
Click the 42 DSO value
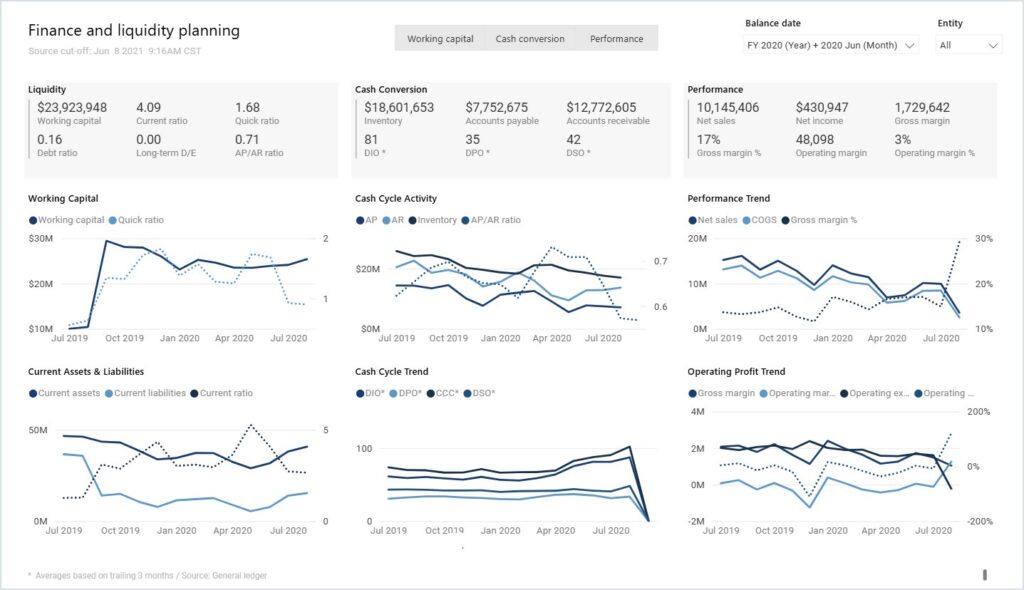tap(573, 140)
